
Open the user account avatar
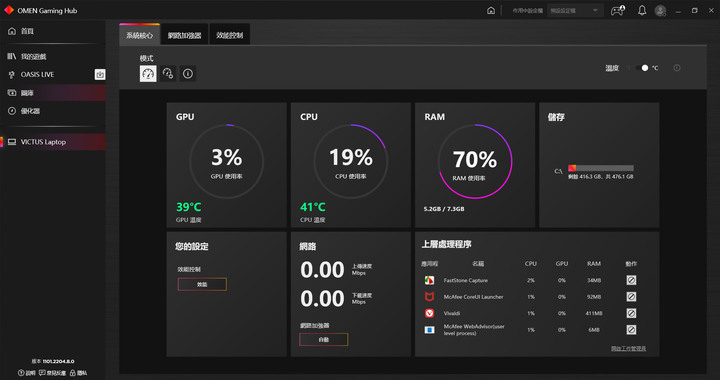[660, 11]
